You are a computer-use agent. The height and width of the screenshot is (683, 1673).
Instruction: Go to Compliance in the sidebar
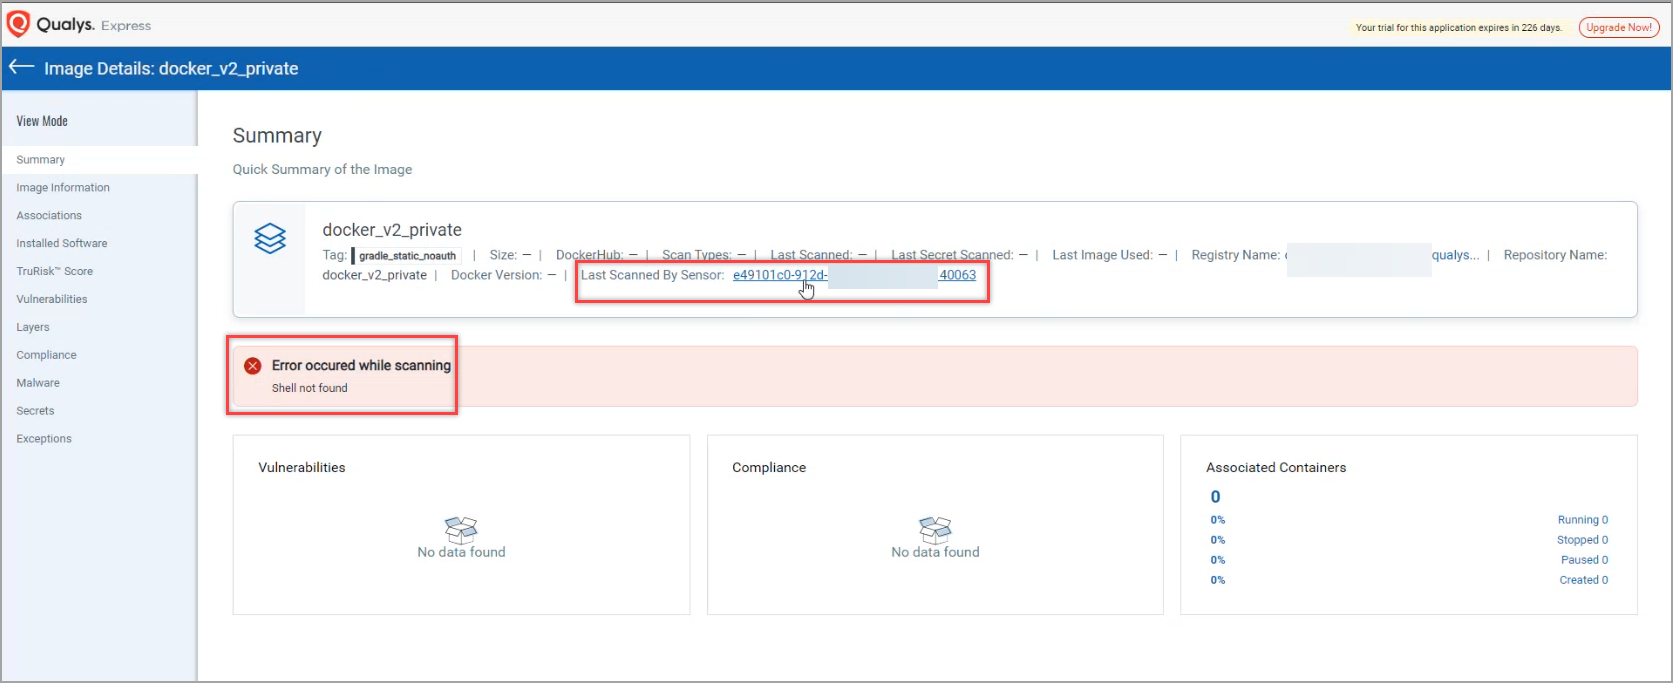pyautogui.click(x=46, y=356)
